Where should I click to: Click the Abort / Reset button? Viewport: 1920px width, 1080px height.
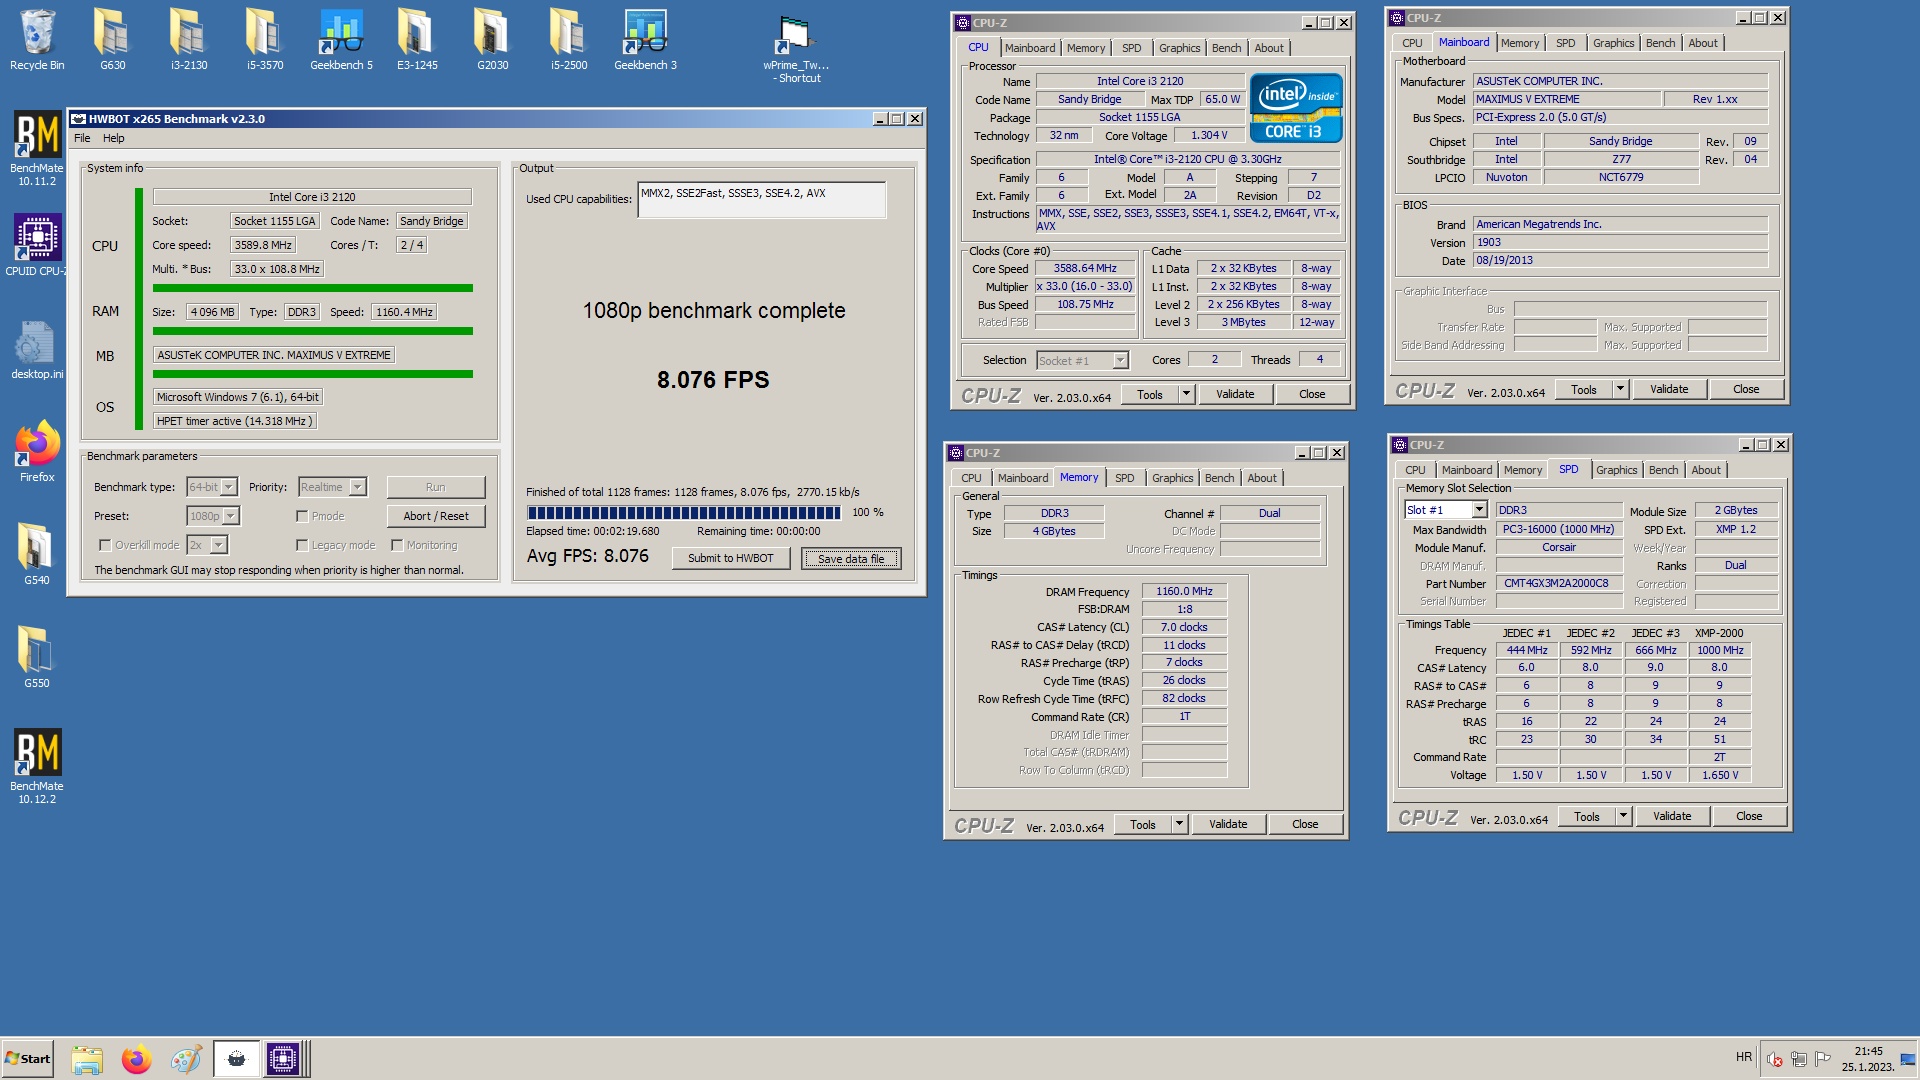click(x=436, y=516)
